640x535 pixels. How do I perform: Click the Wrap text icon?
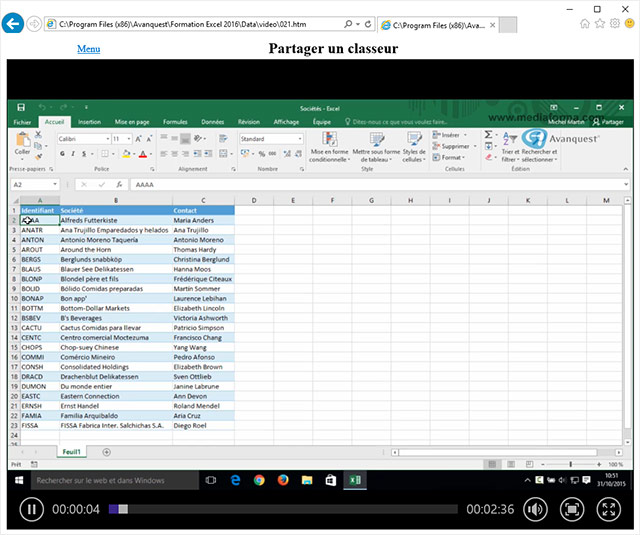click(x=223, y=139)
